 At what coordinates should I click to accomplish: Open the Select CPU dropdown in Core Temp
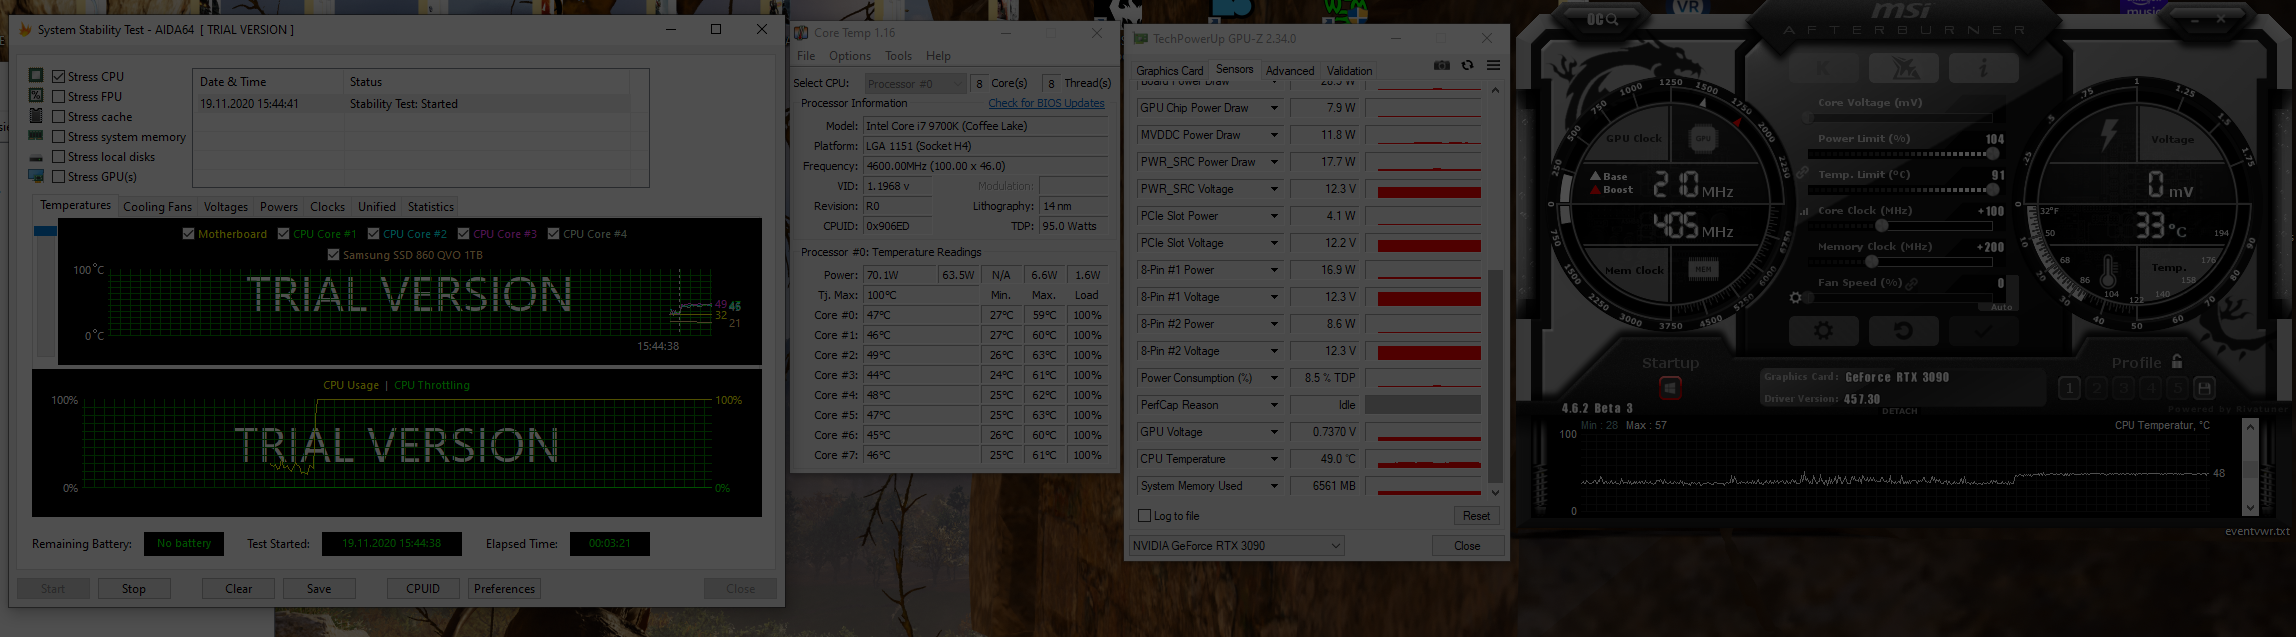point(915,83)
